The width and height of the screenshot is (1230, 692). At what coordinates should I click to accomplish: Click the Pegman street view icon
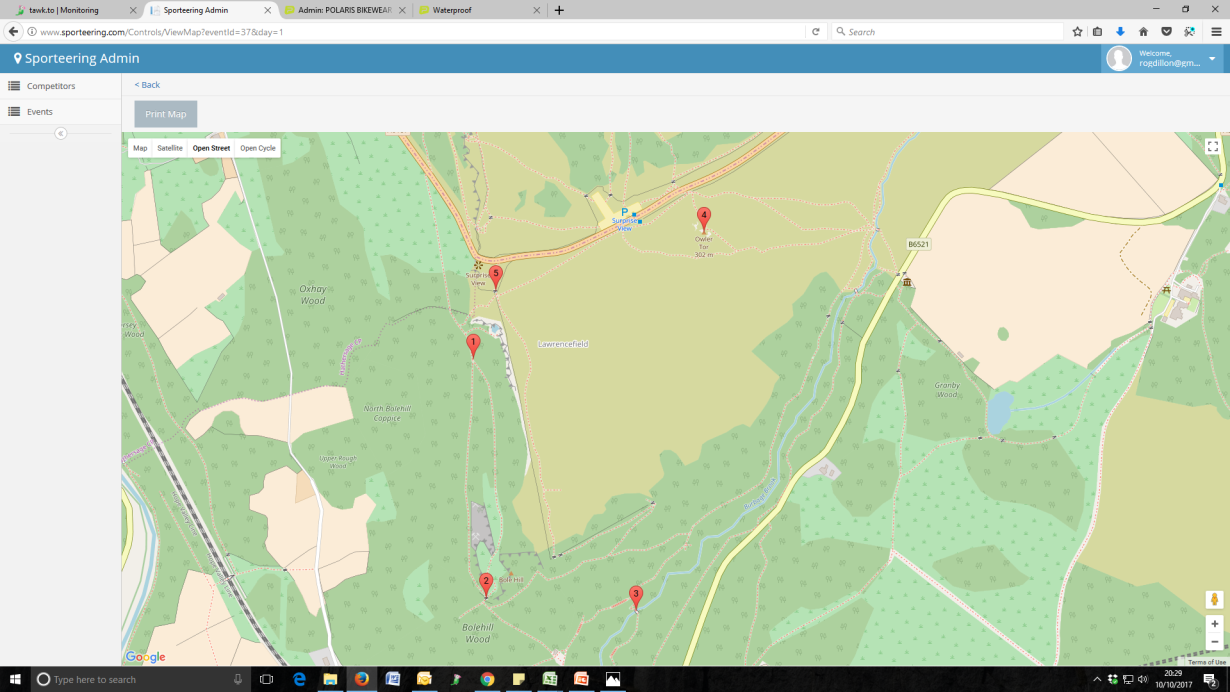(1213, 598)
